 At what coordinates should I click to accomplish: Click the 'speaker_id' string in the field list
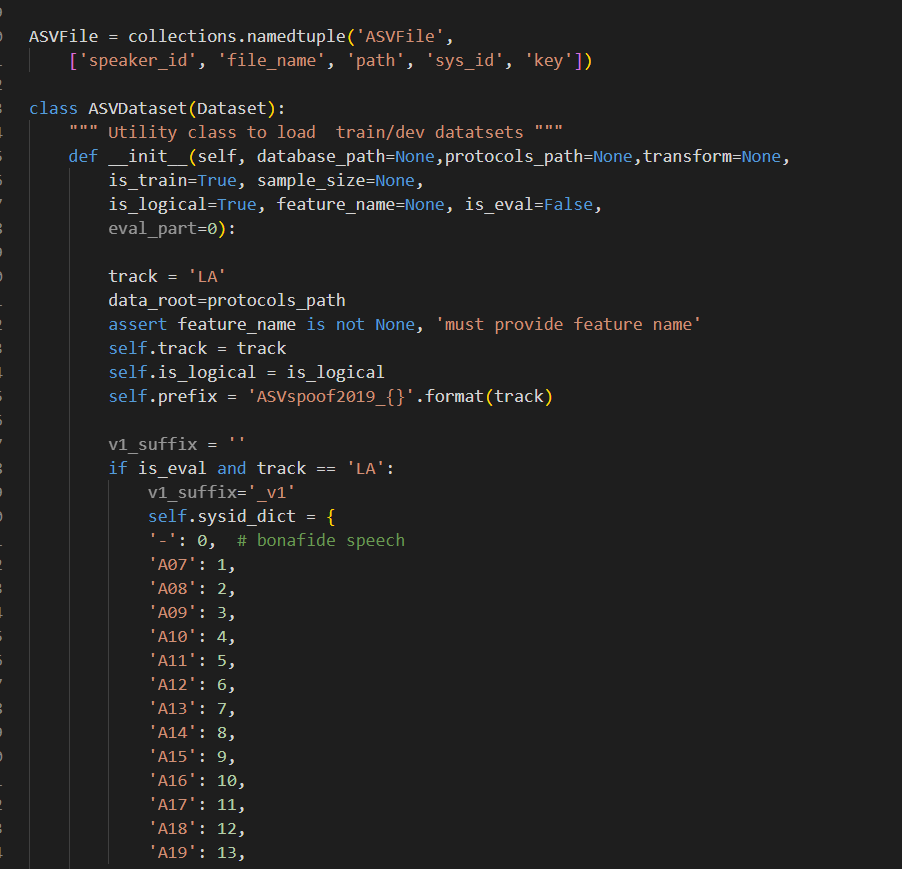pos(138,61)
